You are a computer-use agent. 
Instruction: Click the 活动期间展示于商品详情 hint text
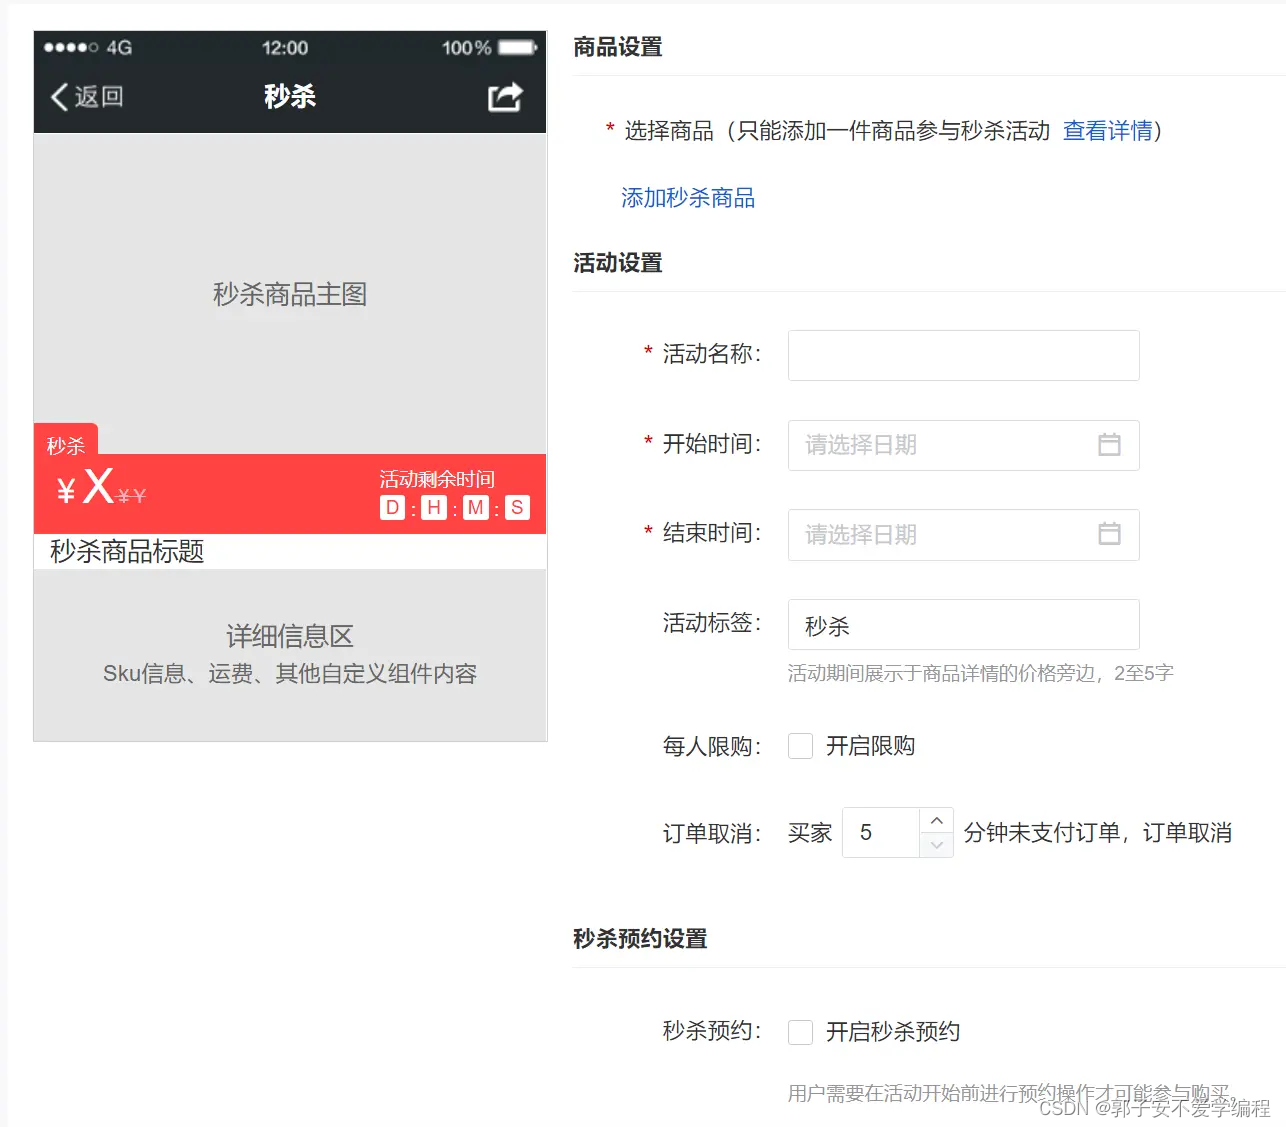click(980, 673)
